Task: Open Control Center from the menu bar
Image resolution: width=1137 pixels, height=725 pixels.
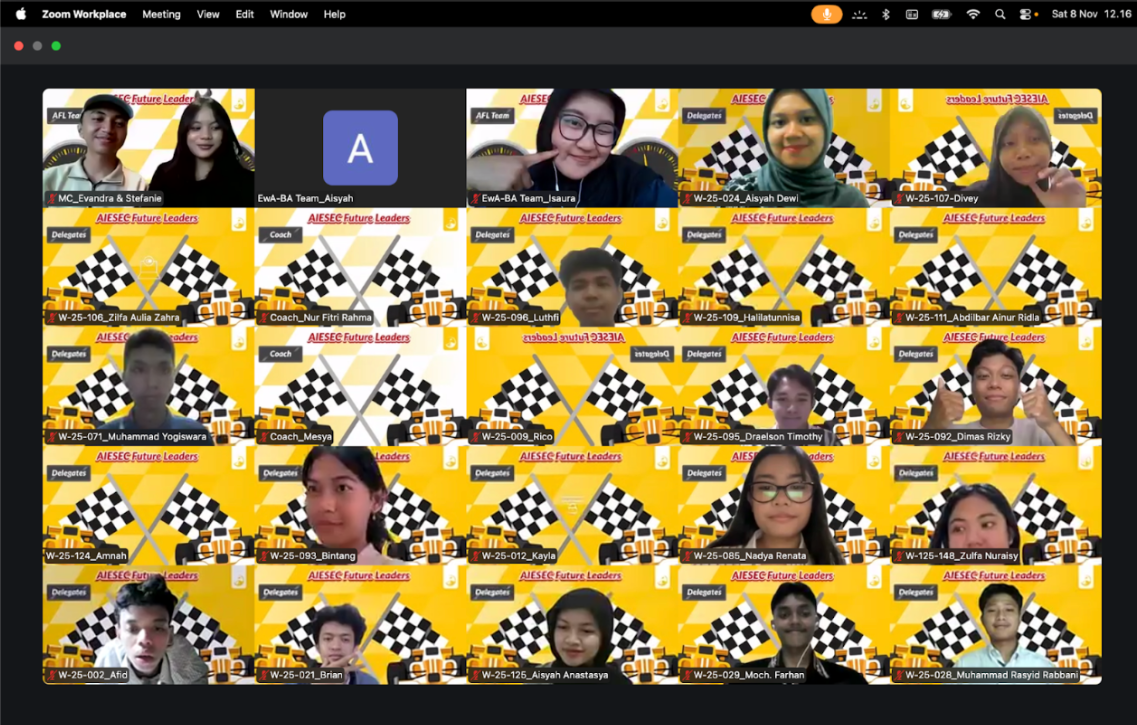Action: pos(1026,14)
